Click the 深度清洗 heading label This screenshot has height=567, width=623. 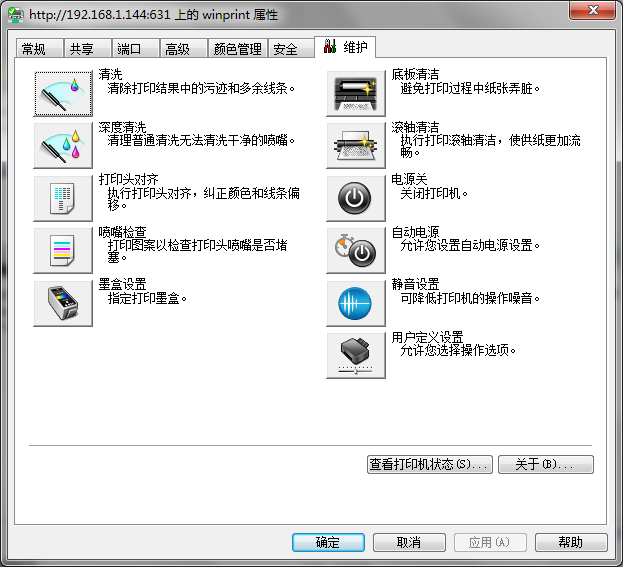coord(123,127)
